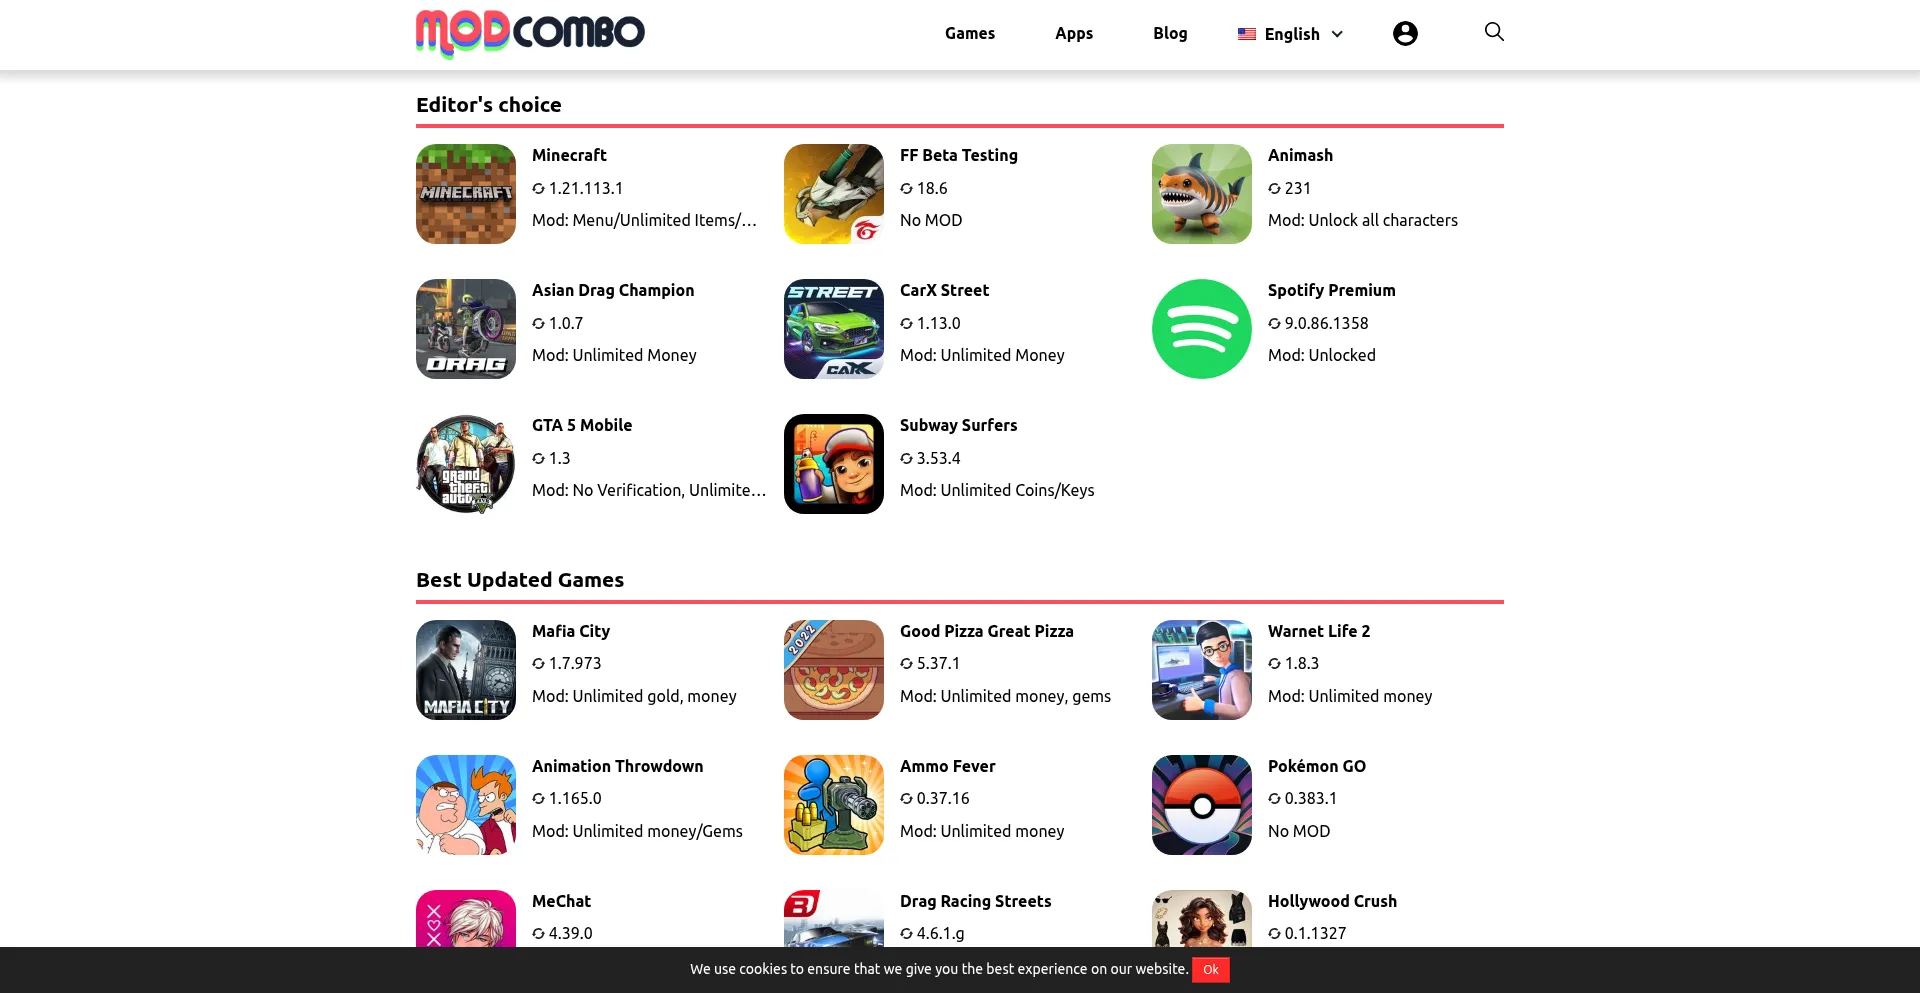1920x993 pixels.
Task: Go home via MODCOMBO logo
Action: click(x=530, y=33)
